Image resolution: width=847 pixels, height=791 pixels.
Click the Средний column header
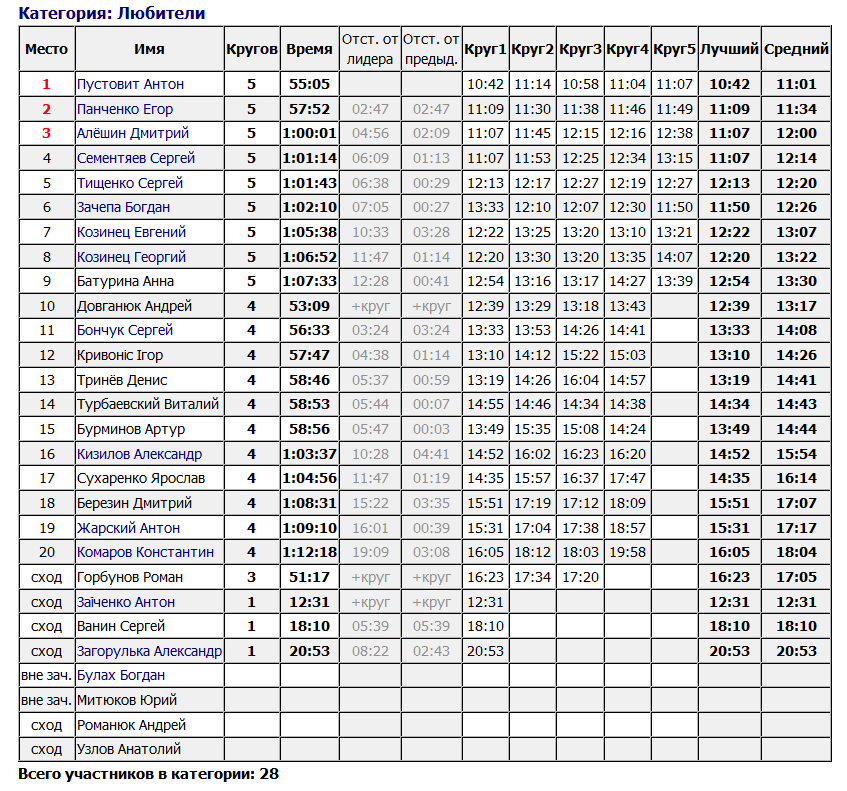coord(796,49)
